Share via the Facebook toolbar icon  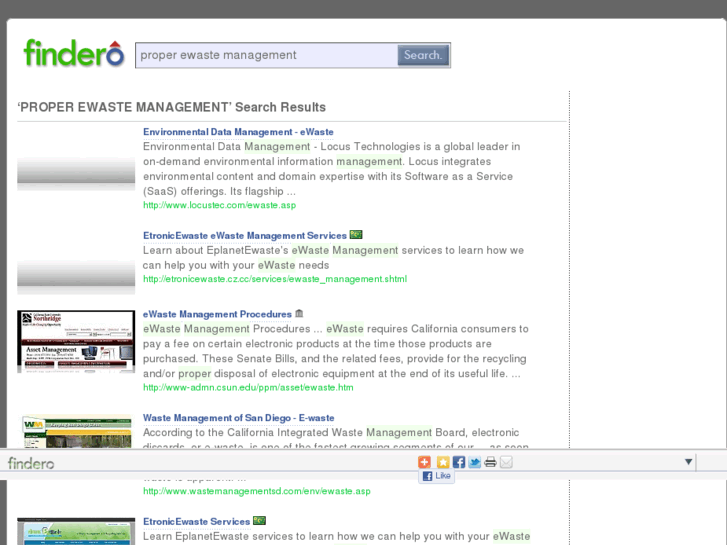459,462
